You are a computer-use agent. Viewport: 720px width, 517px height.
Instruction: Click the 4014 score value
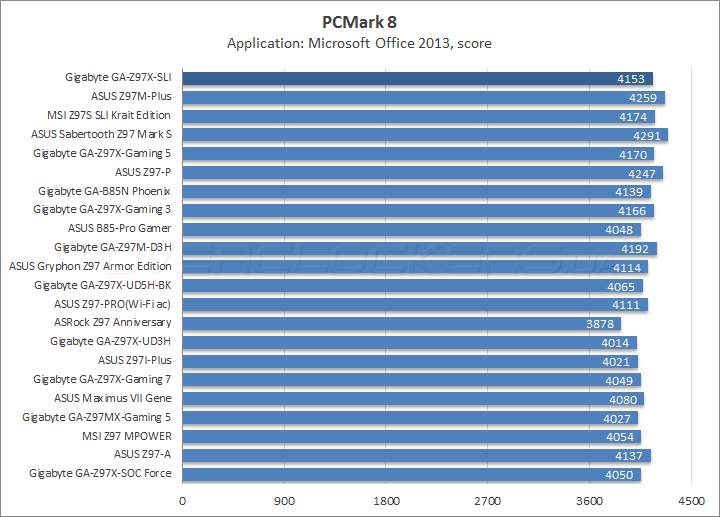pos(615,343)
